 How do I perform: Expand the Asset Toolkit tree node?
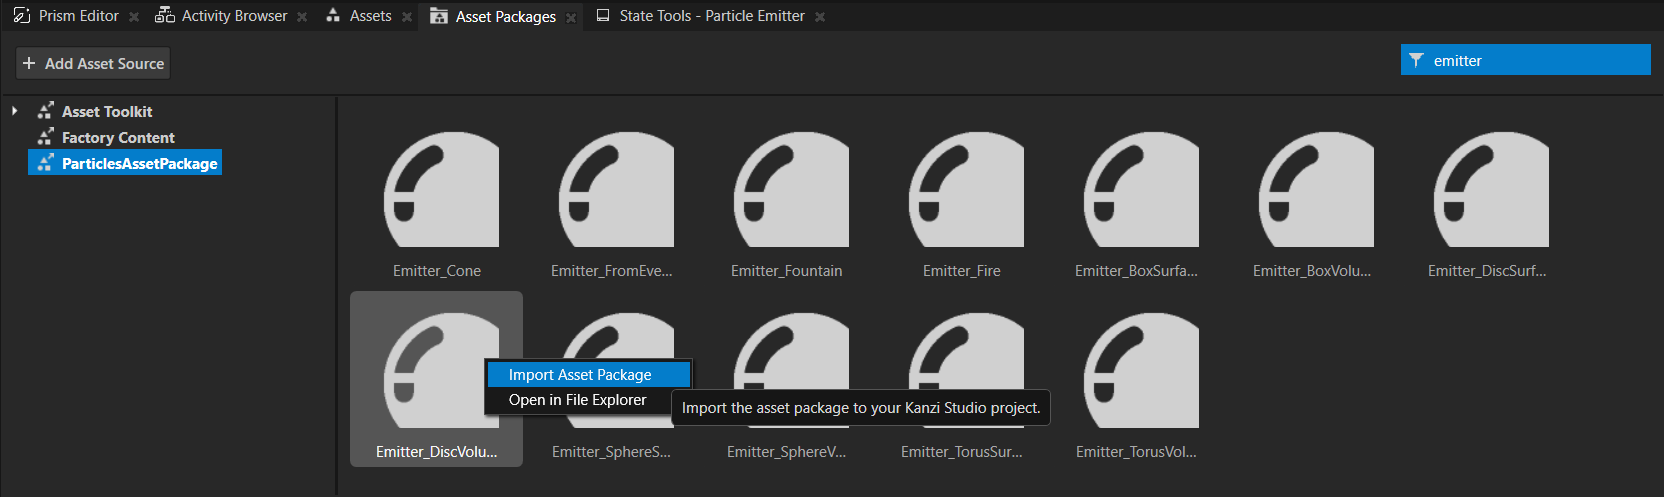pos(14,111)
